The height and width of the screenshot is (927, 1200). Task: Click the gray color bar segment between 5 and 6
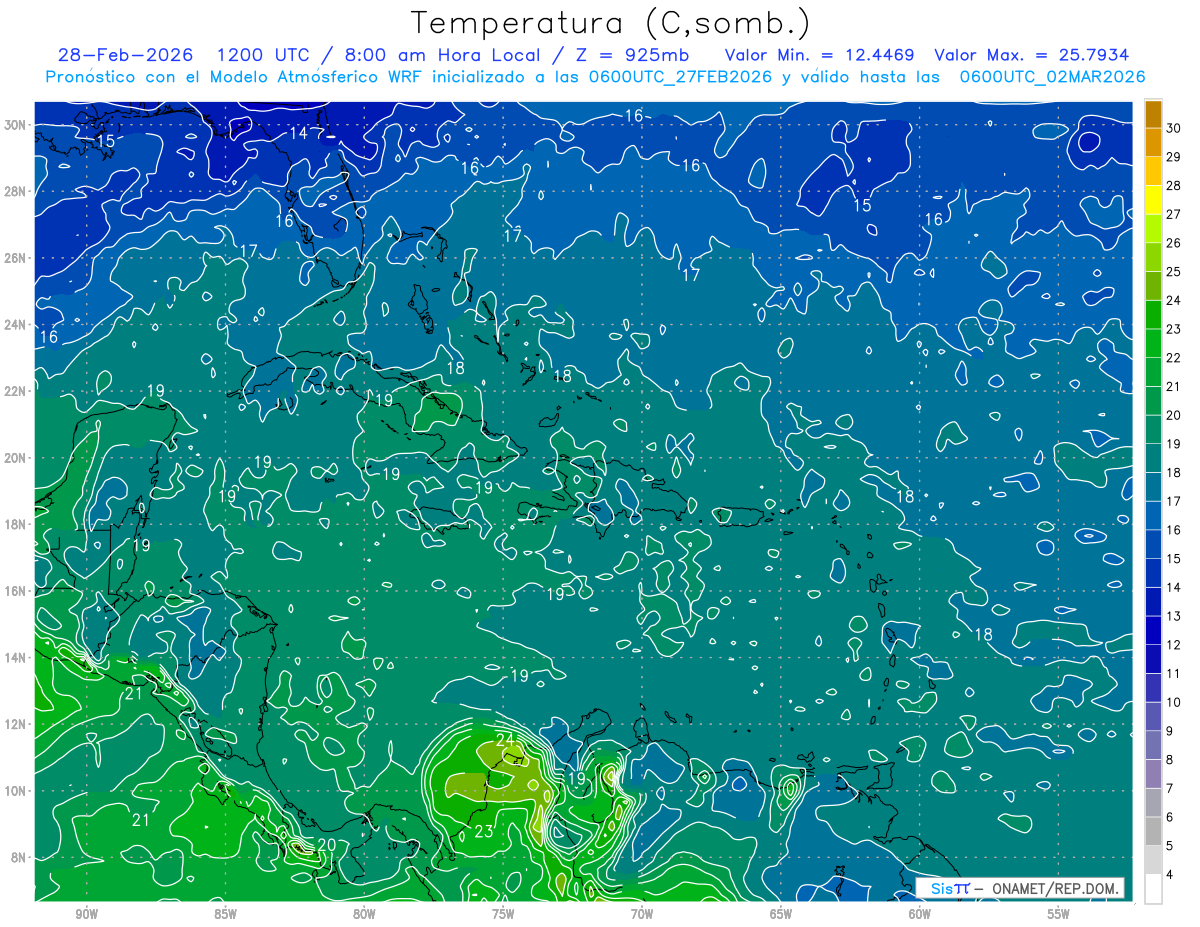pos(1154,831)
